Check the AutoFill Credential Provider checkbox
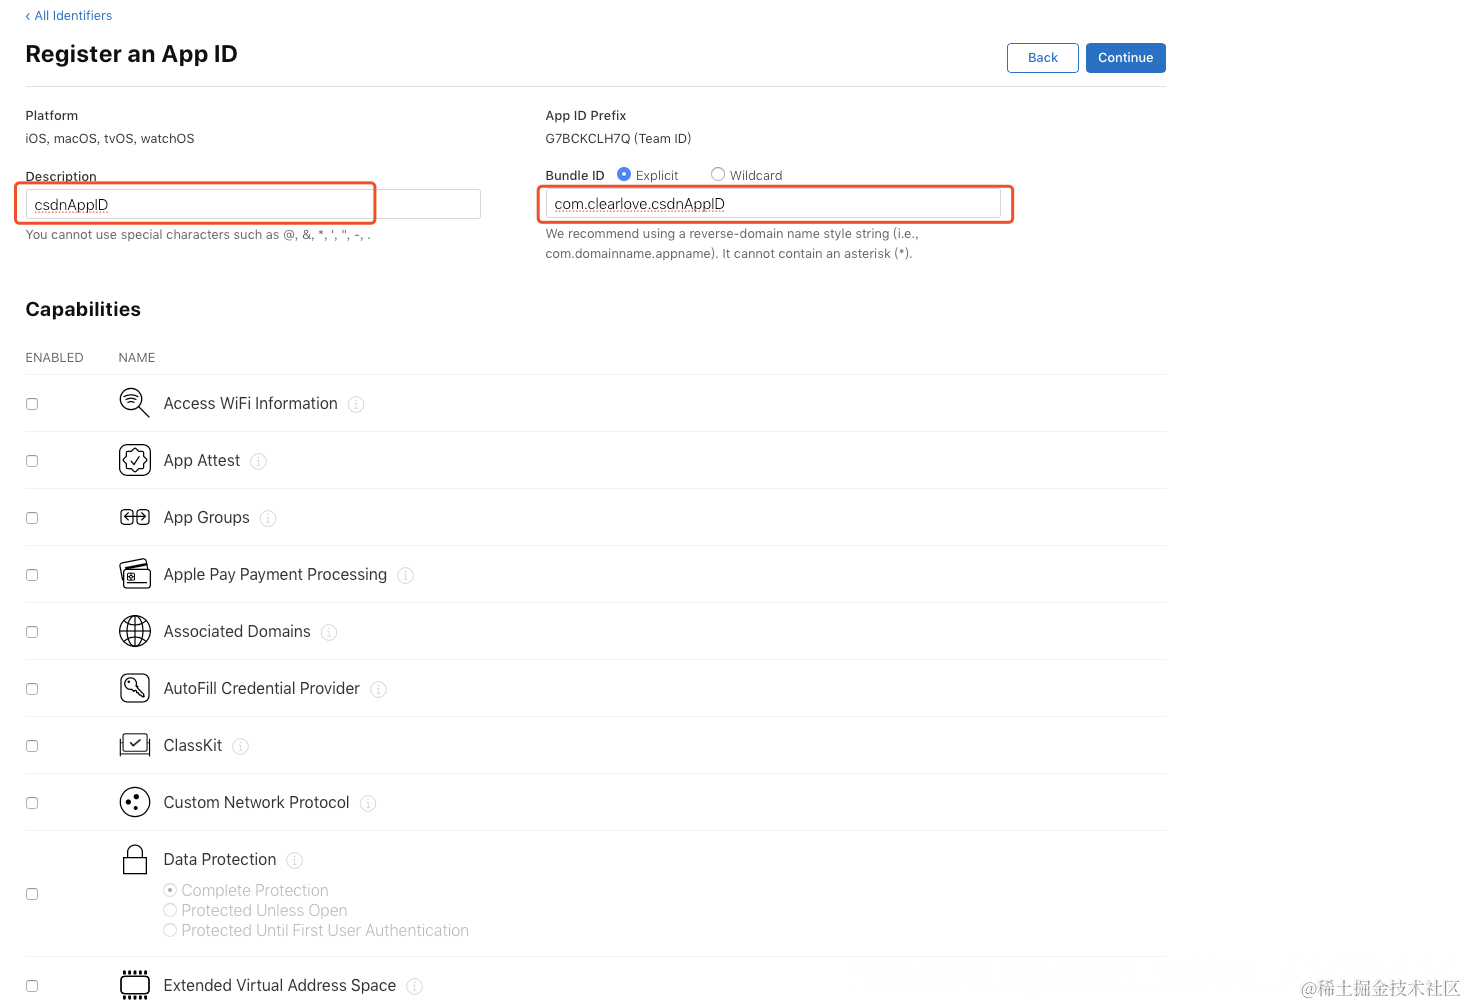This screenshot has height=1005, width=1467. pyautogui.click(x=32, y=689)
